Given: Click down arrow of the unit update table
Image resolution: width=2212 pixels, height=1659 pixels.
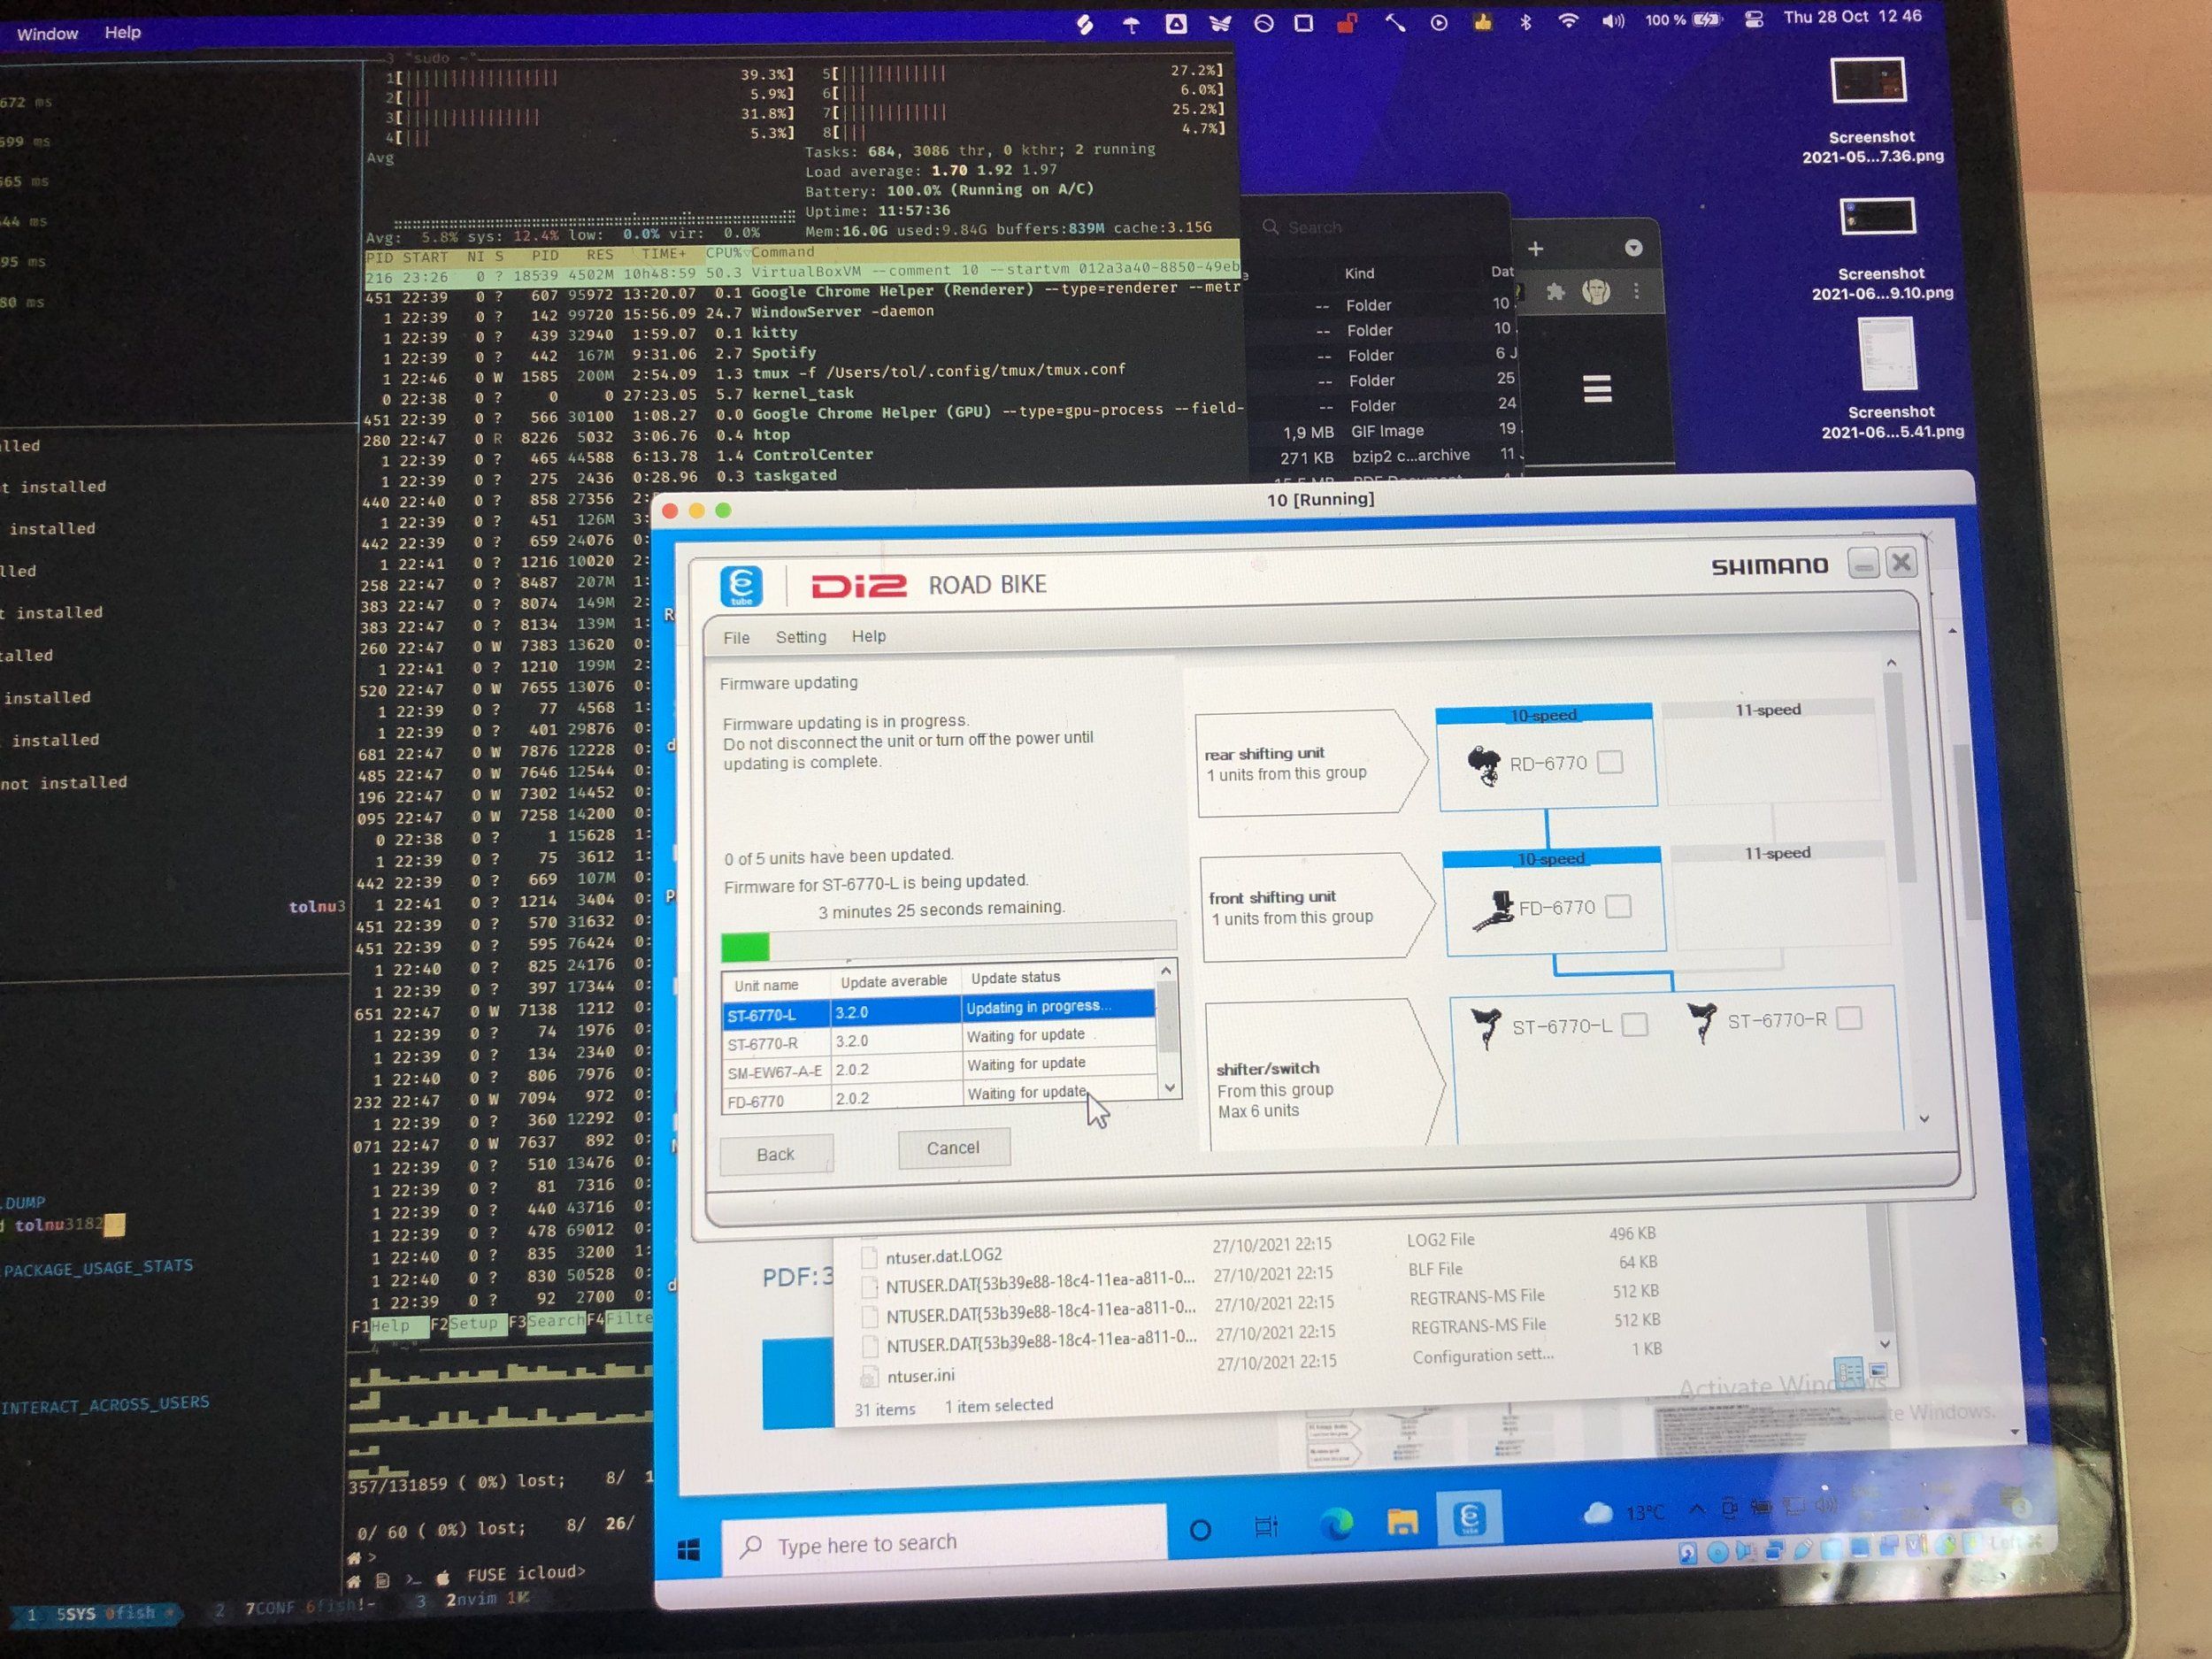Looking at the screenshot, I should click(x=1170, y=1087).
